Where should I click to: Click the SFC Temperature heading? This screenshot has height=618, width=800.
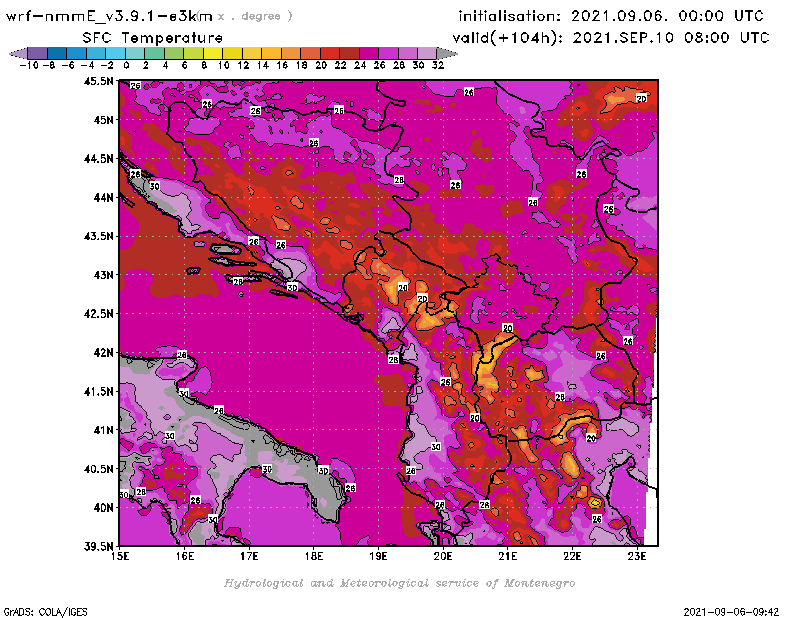(x=153, y=38)
